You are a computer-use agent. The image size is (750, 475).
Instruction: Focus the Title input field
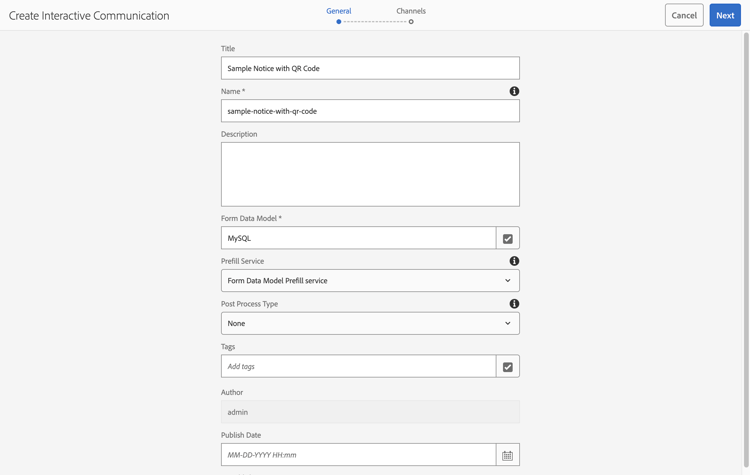click(x=370, y=68)
